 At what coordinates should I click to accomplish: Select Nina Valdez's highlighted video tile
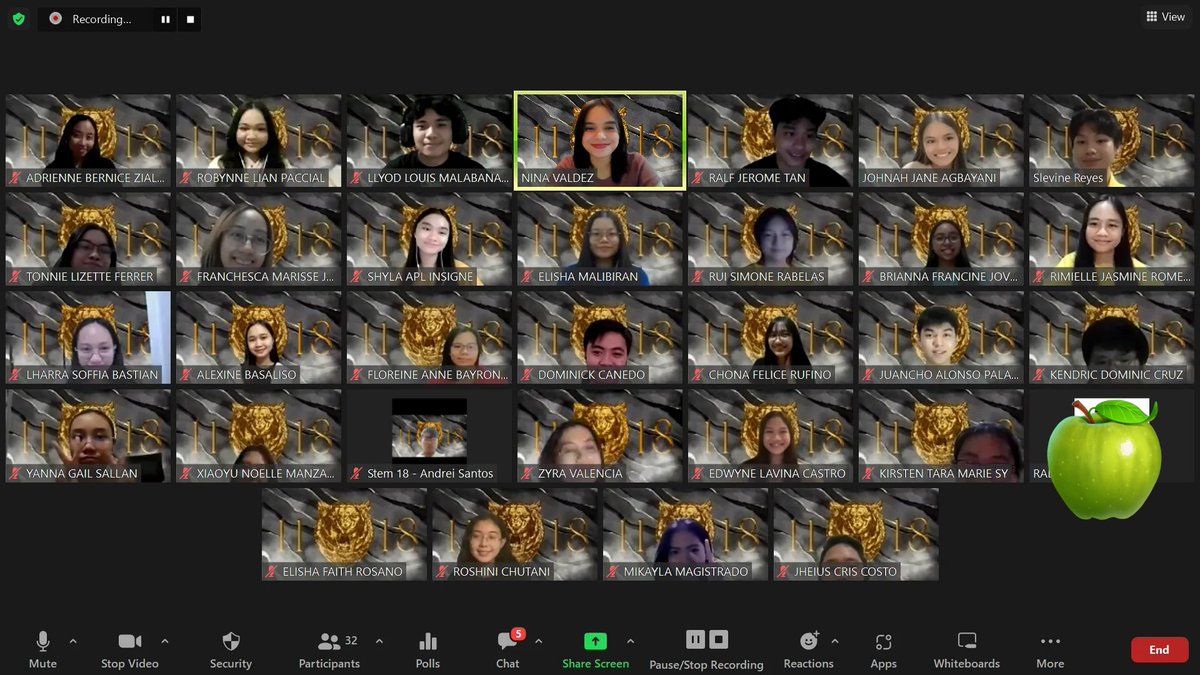(600, 140)
